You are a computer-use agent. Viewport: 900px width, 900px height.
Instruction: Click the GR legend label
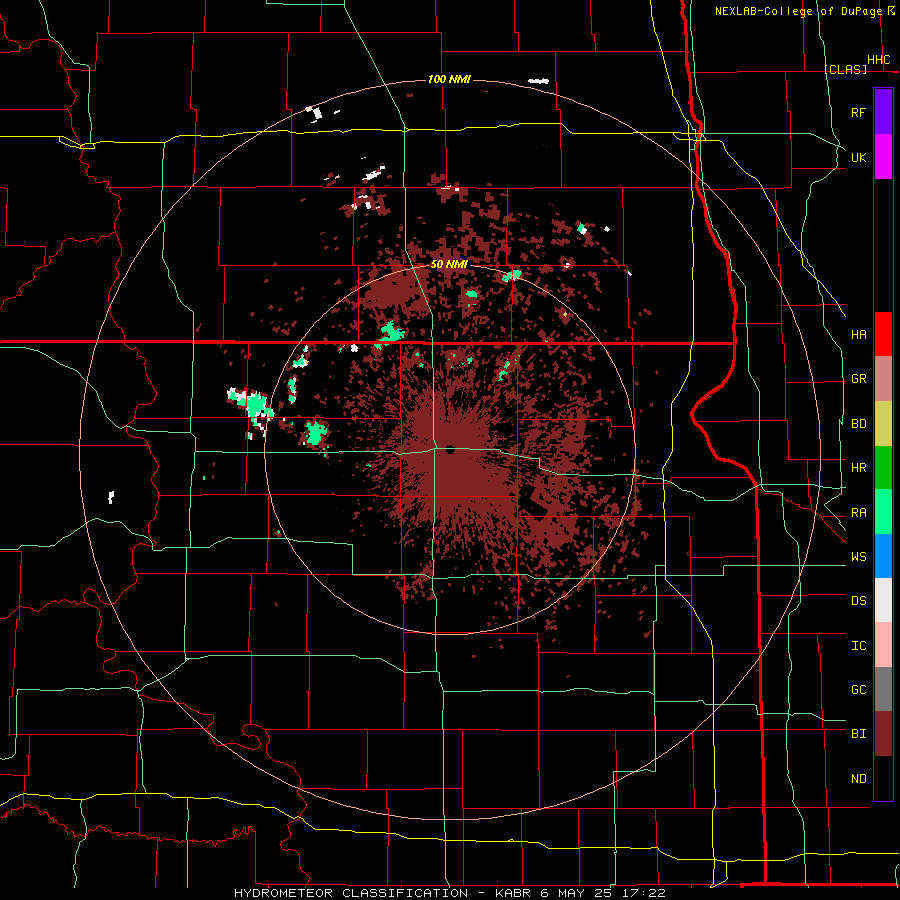(x=858, y=379)
